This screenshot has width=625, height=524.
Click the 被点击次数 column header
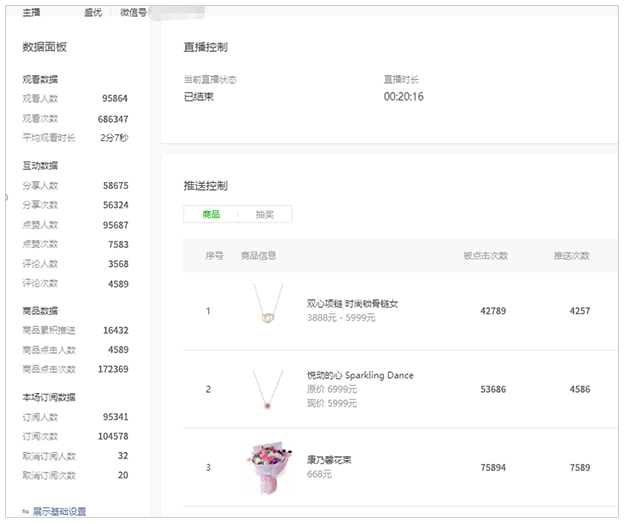pyautogui.click(x=485, y=256)
